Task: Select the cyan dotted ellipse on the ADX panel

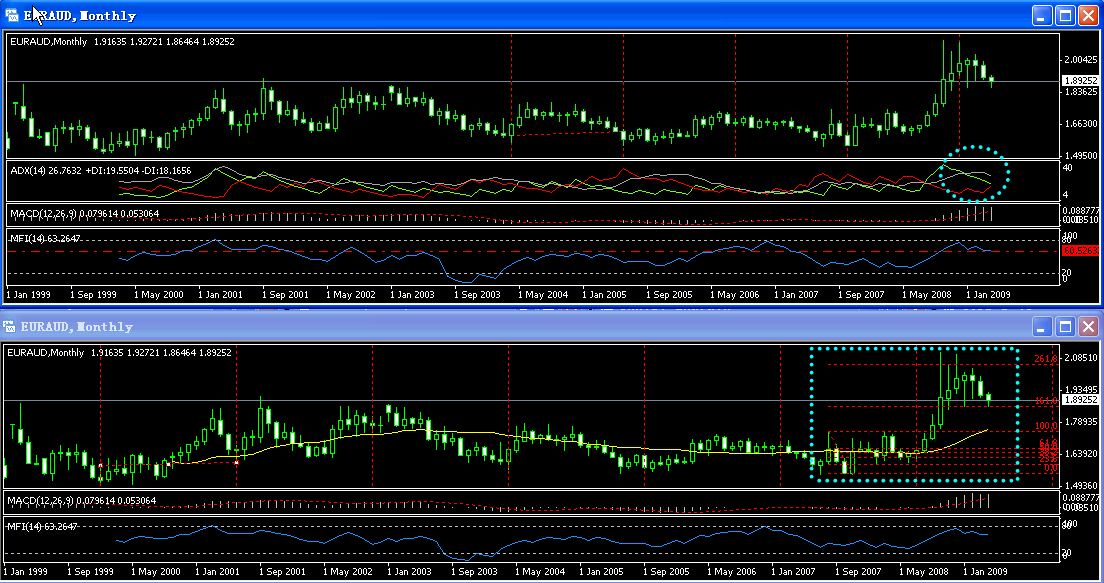Action: tap(1008, 172)
